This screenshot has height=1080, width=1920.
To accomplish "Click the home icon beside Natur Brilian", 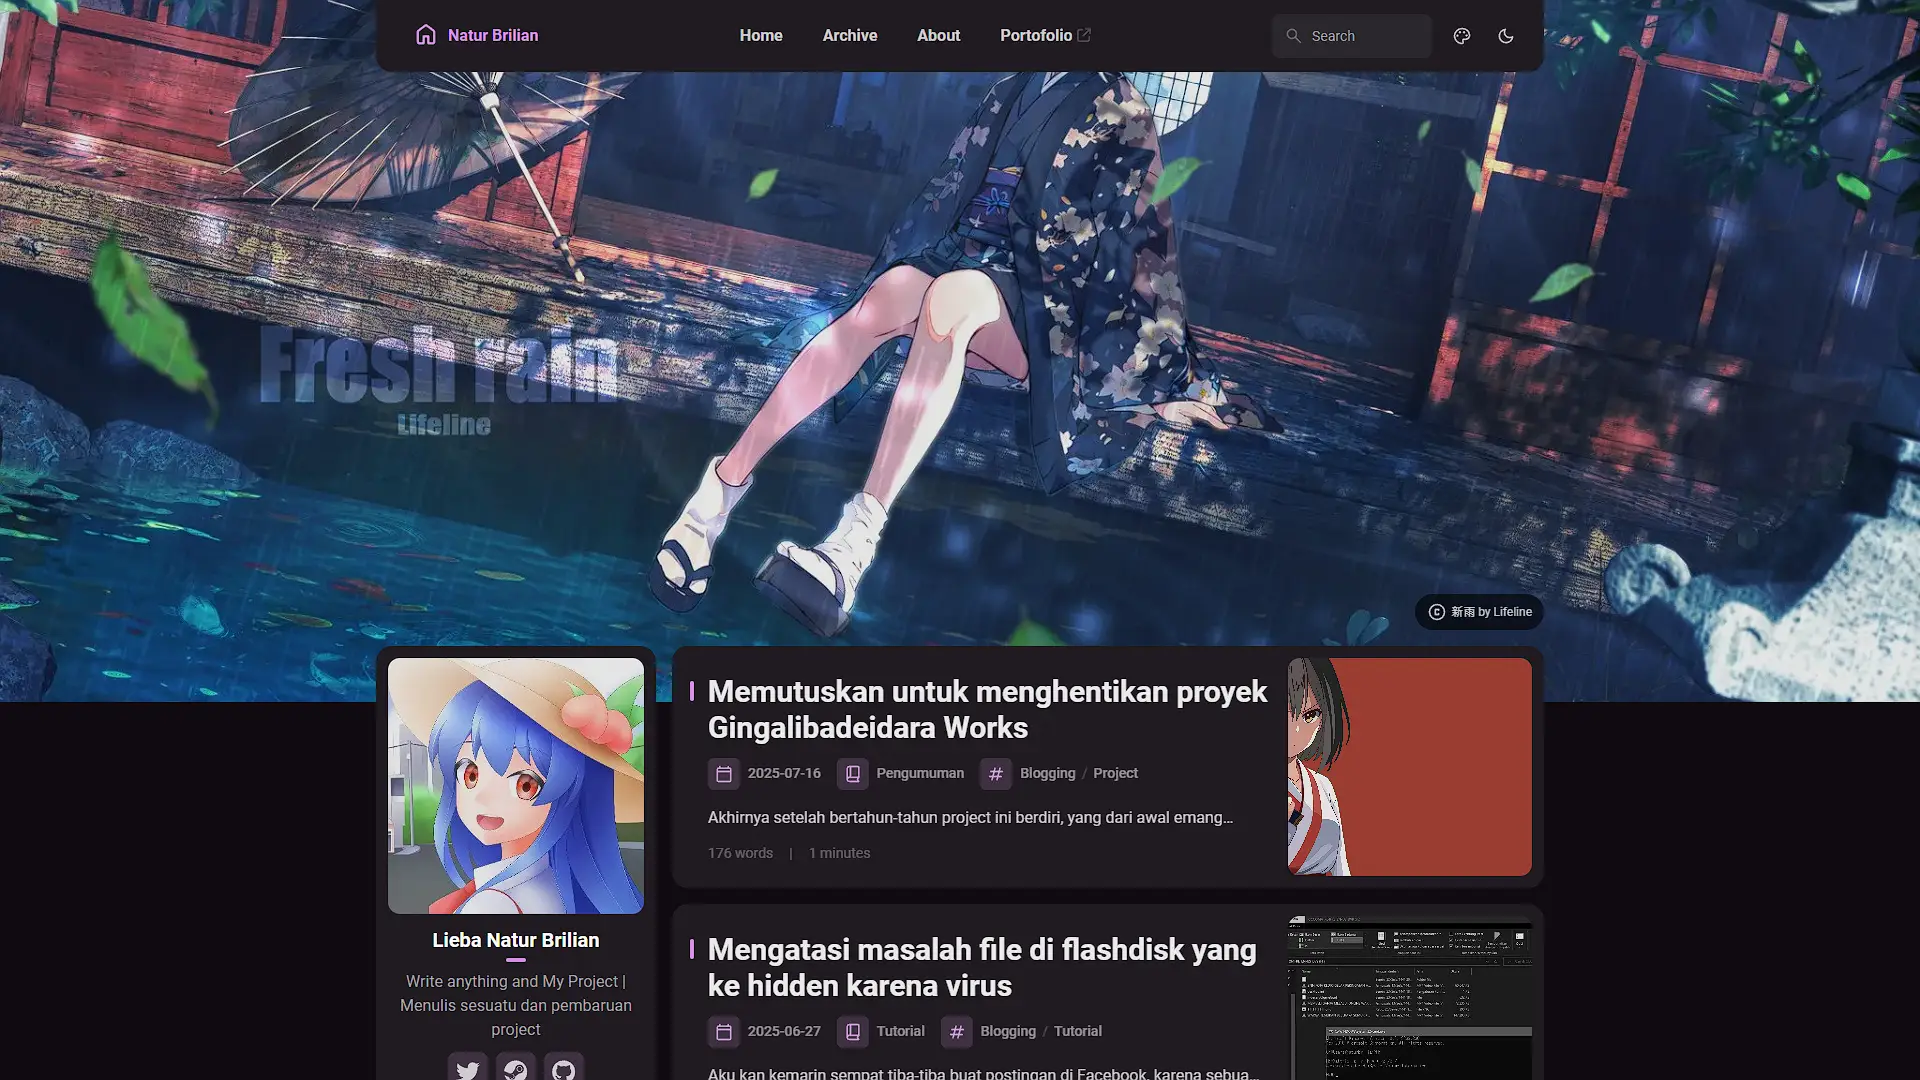I will 426,35.
